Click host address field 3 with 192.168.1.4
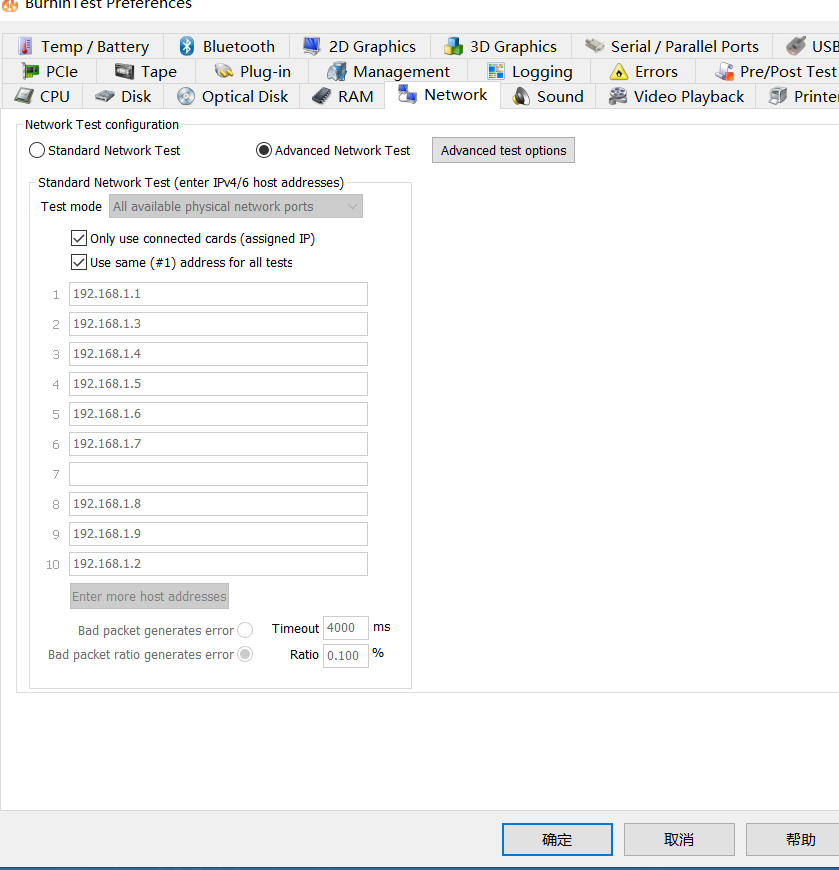Image resolution: width=839 pixels, height=870 pixels. [x=218, y=354]
